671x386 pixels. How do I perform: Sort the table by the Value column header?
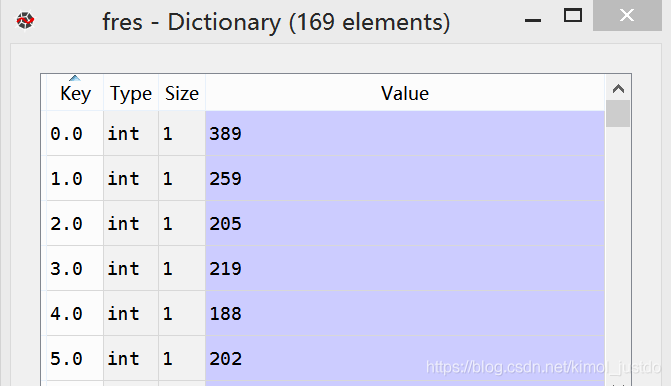coord(405,93)
